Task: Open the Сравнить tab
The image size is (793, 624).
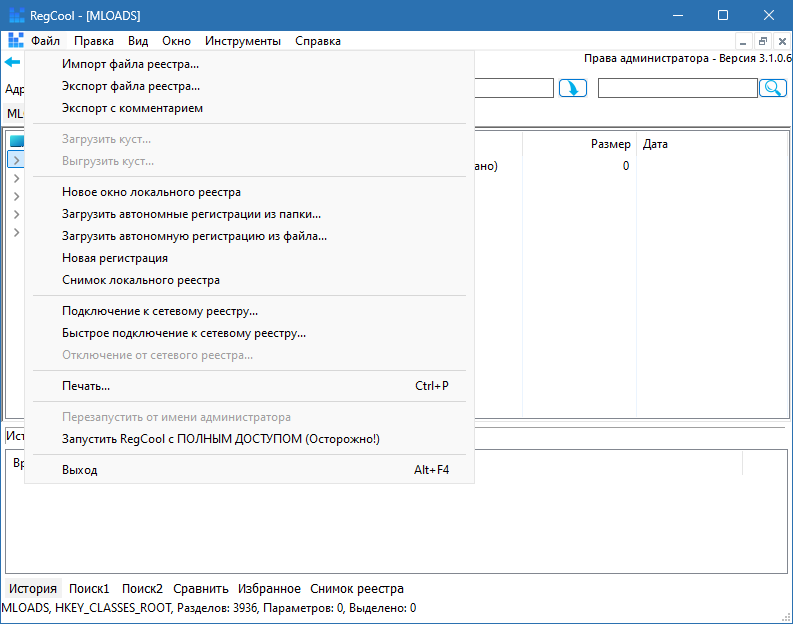Action: tap(201, 589)
